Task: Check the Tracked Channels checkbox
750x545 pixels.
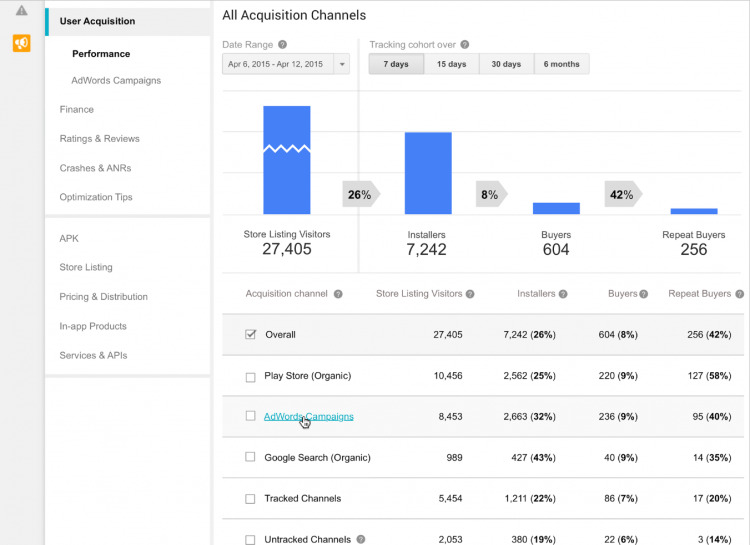Action: pos(251,498)
